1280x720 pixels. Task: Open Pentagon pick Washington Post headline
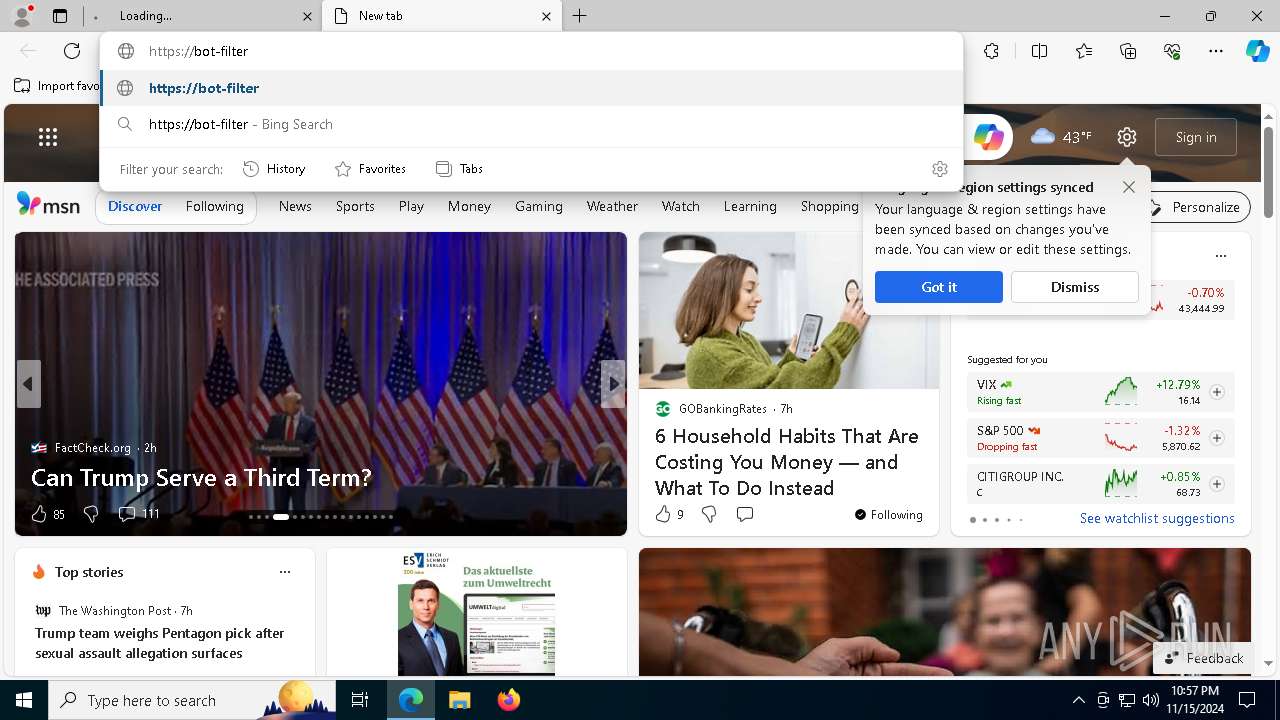point(160,643)
